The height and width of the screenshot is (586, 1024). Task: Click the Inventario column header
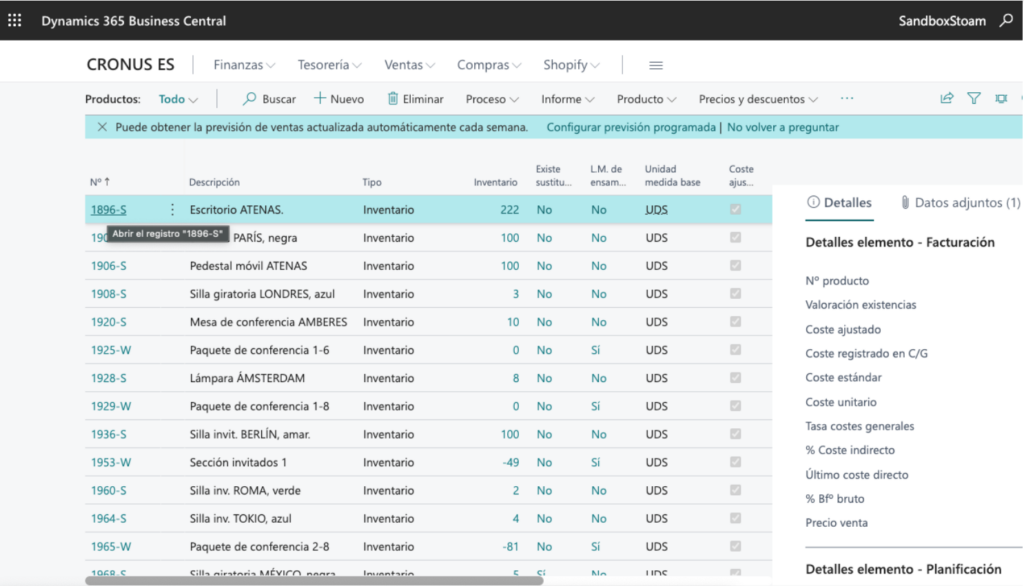pyautogui.click(x=496, y=182)
